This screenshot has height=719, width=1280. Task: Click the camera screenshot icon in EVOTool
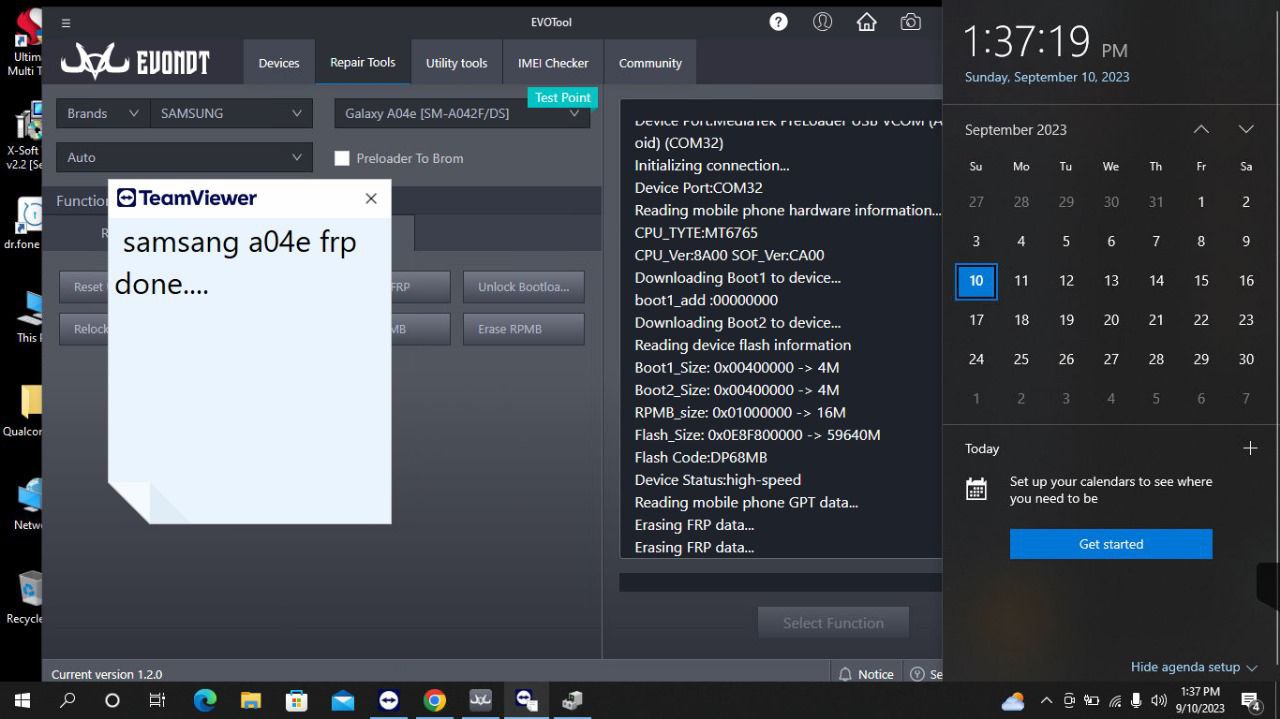910,22
